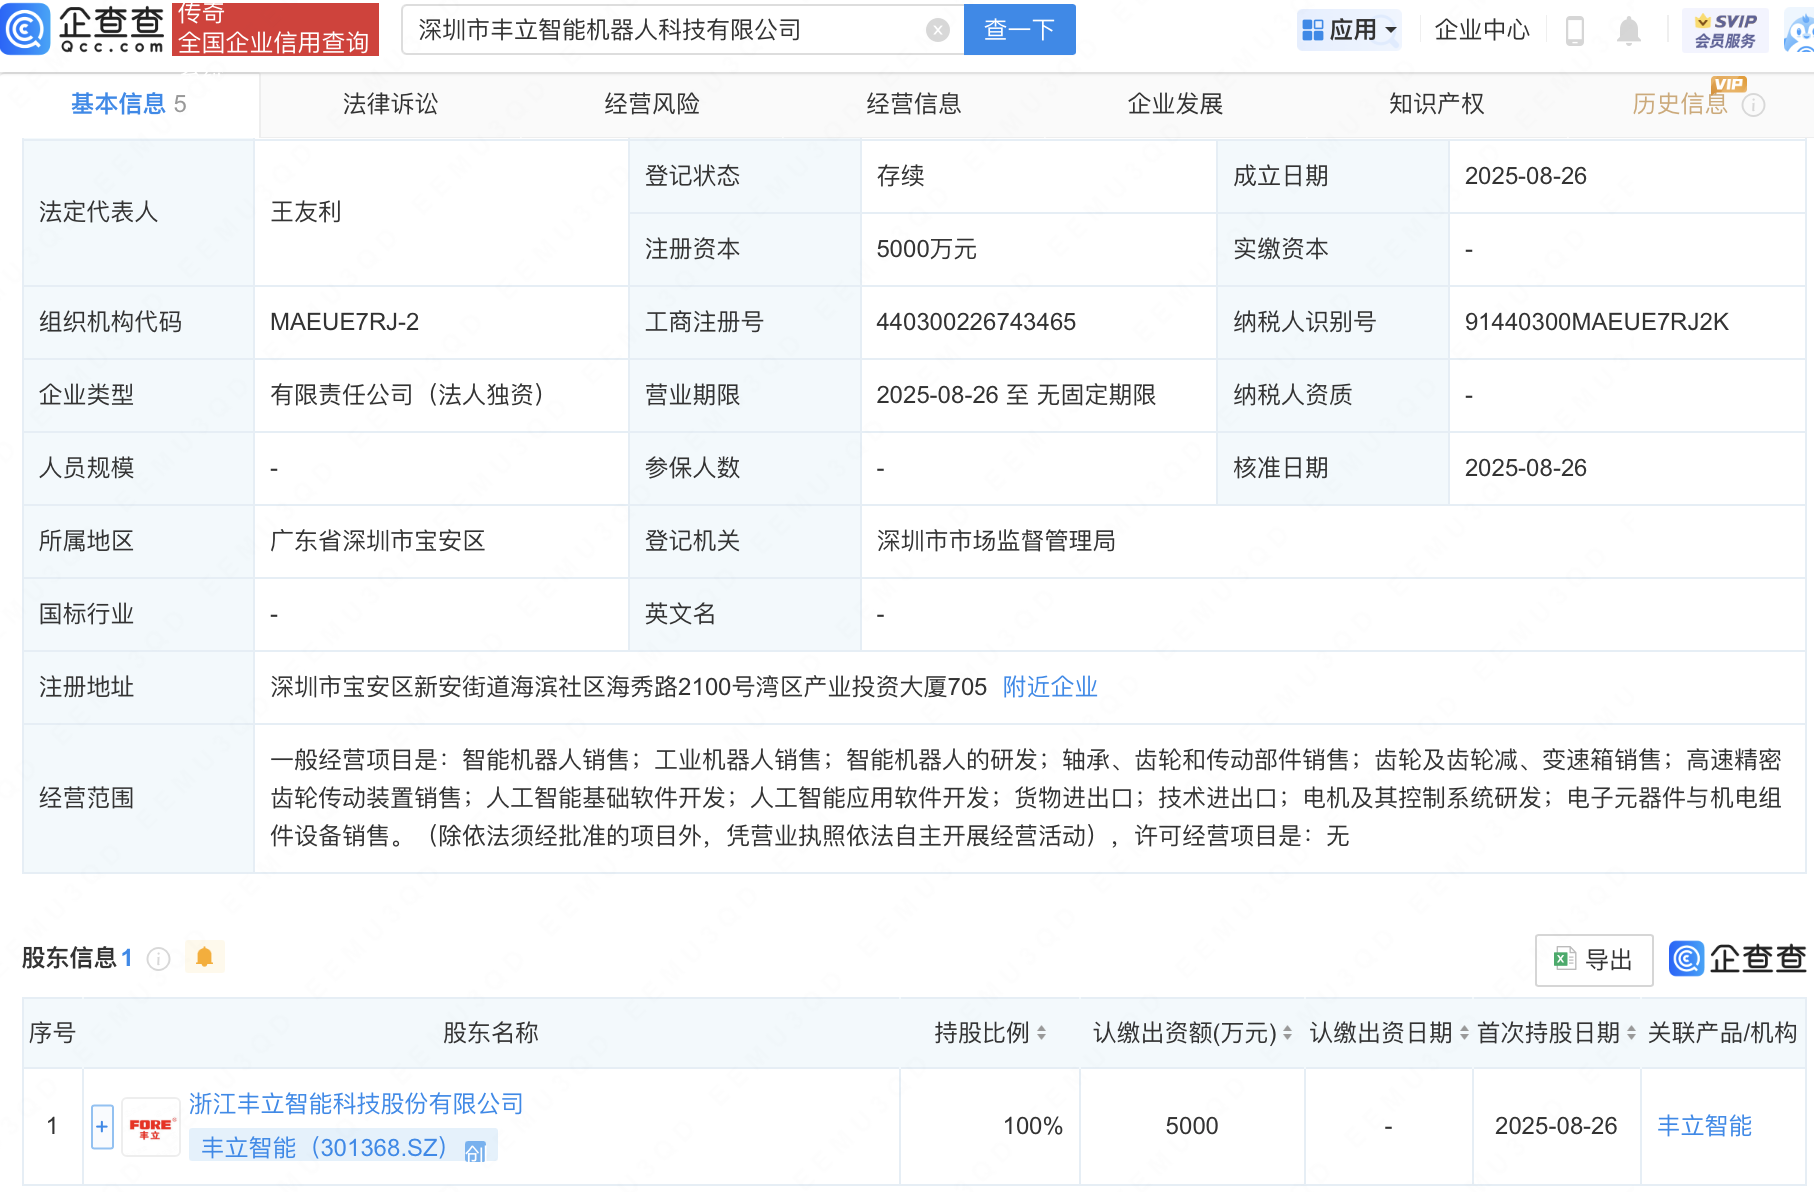Expand the shareholder row with the plus button
The height and width of the screenshot is (1192, 1814).
click(x=101, y=1126)
